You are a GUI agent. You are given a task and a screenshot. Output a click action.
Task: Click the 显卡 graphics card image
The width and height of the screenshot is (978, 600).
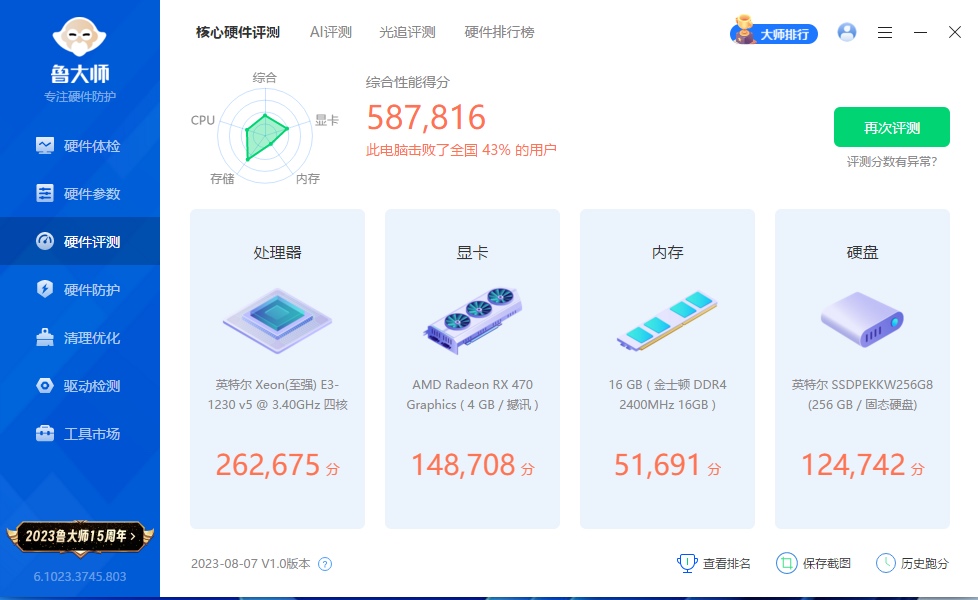[472, 320]
